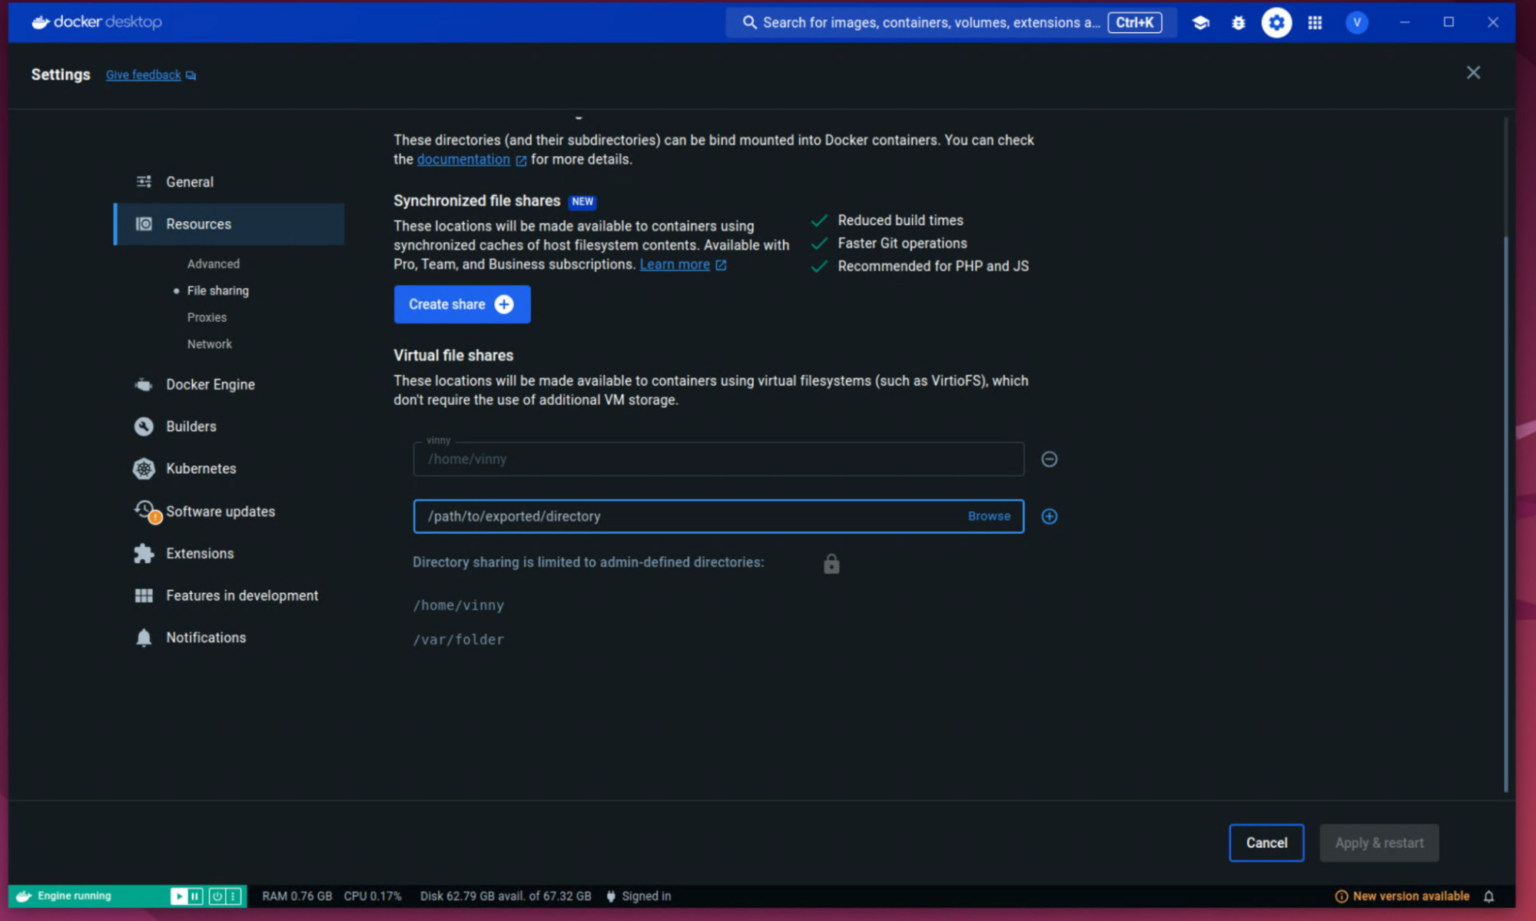
Task: Open the Give feedback link
Action: (143, 74)
